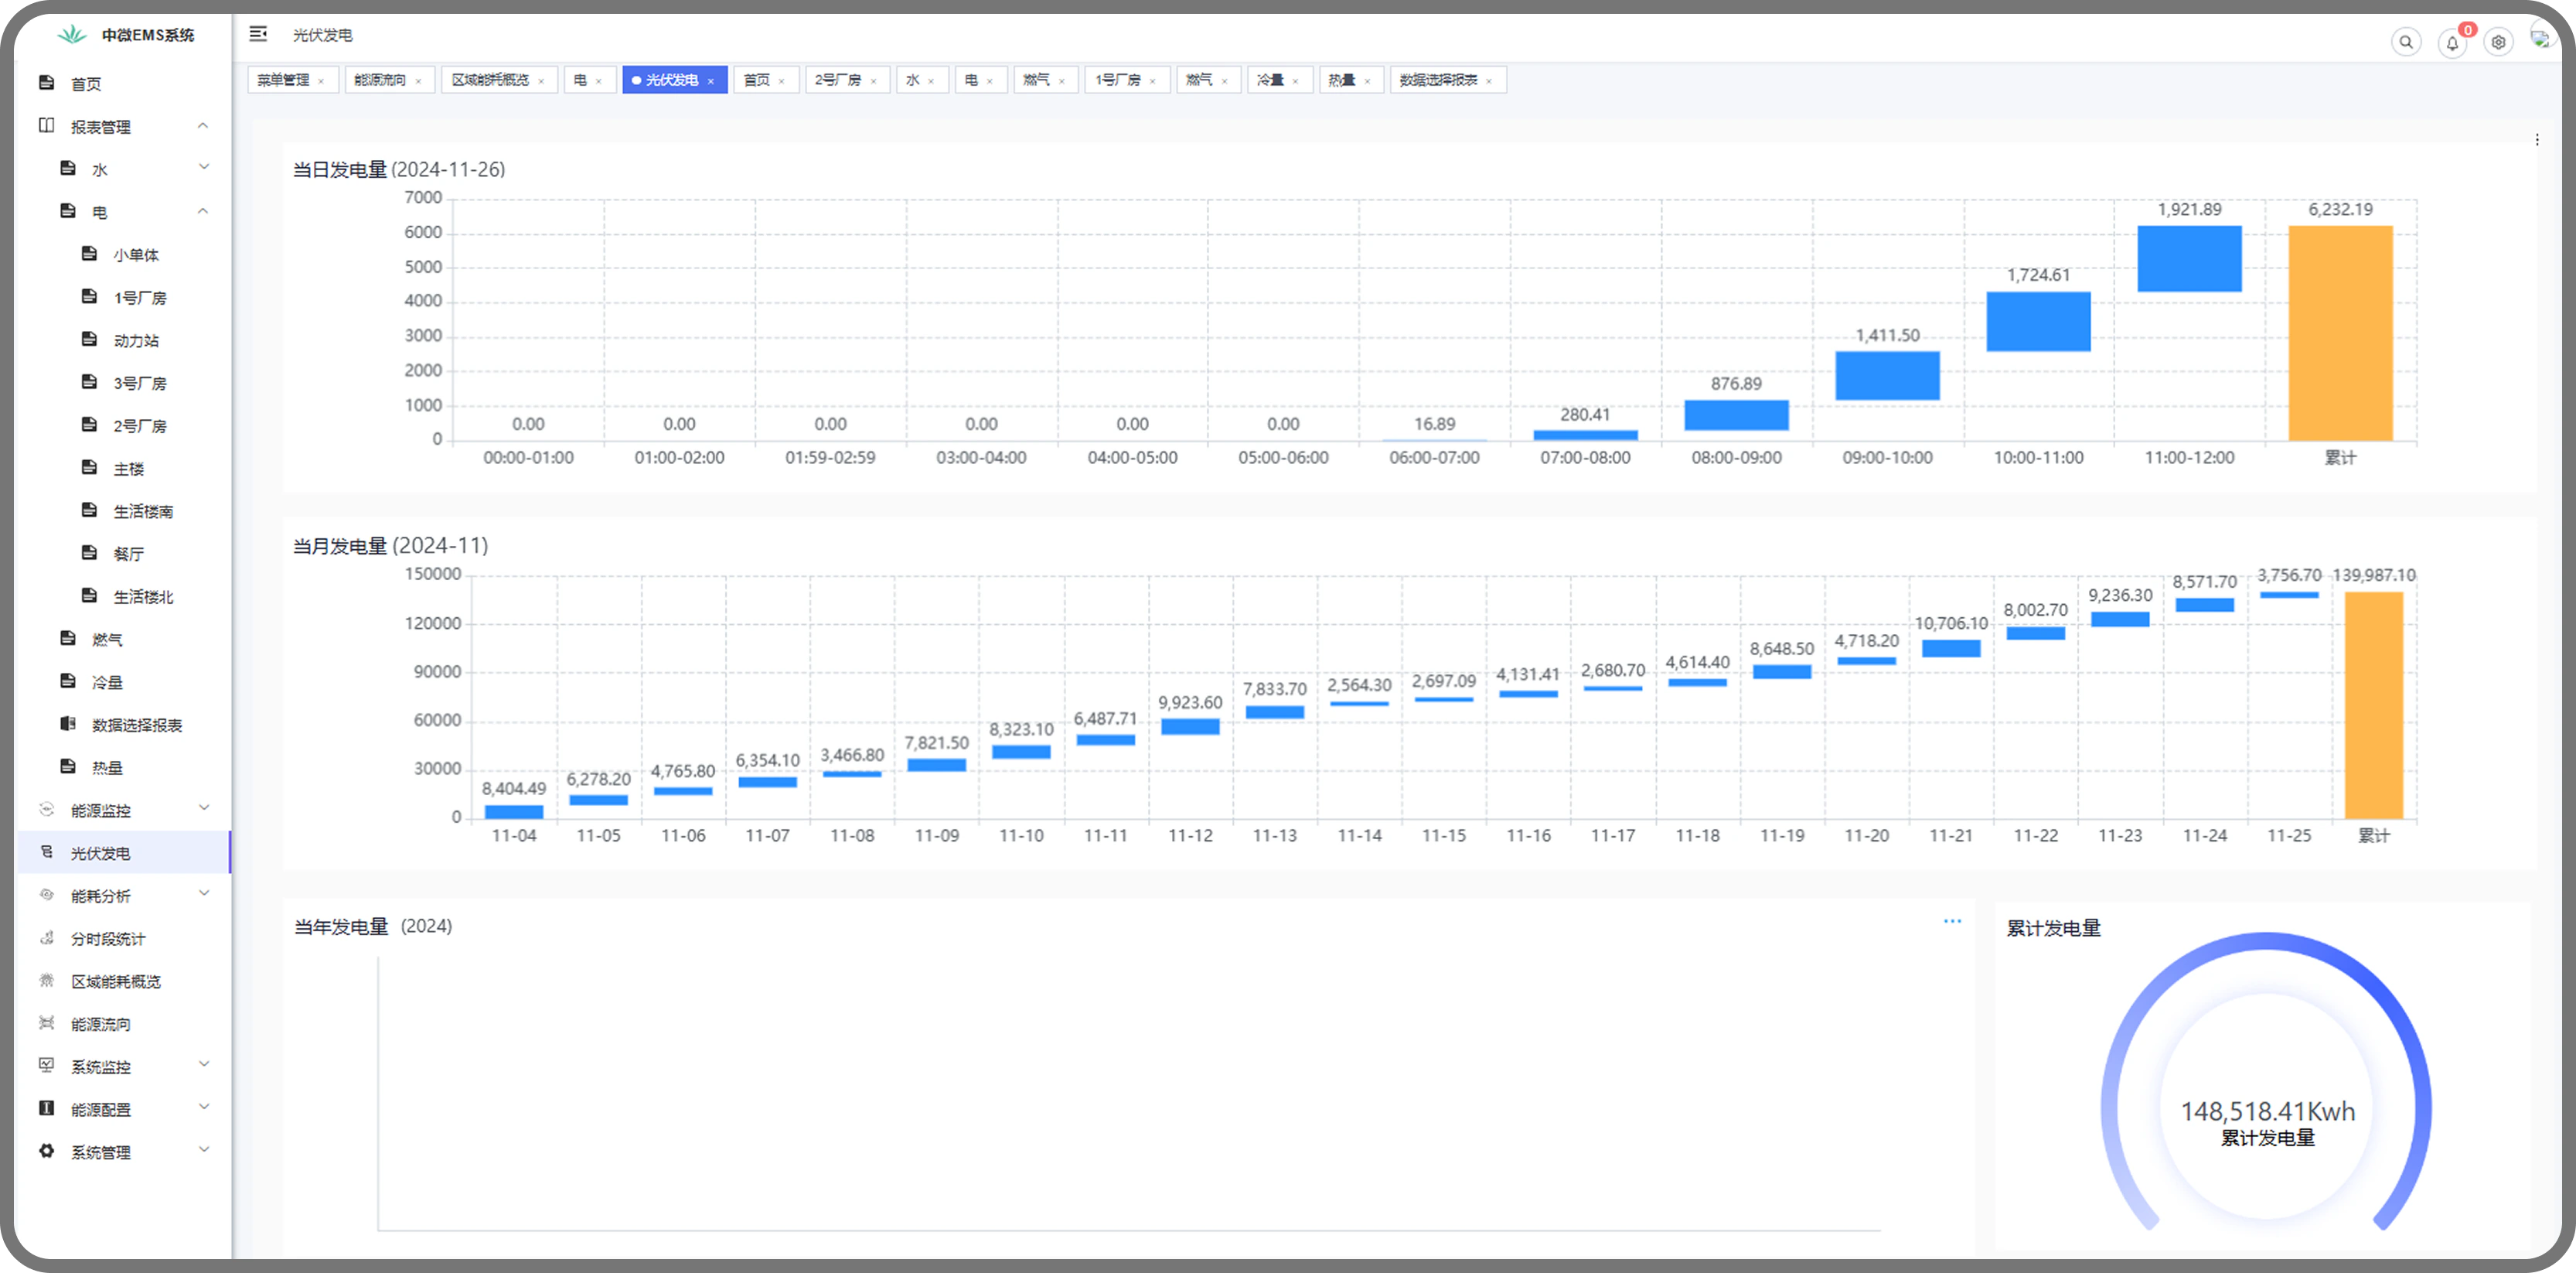Click the 1号厂房 icon in sidebar

click(x=89, y=297)
